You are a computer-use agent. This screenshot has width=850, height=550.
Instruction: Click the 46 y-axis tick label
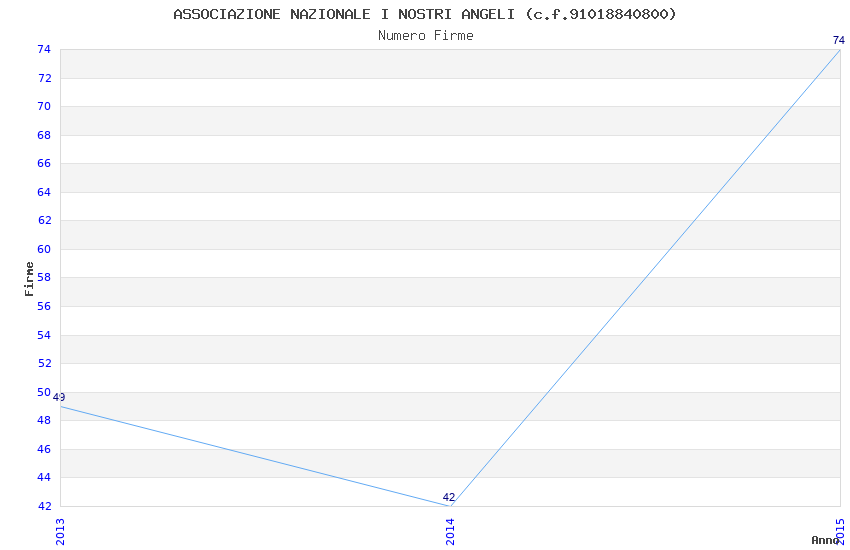44,449
